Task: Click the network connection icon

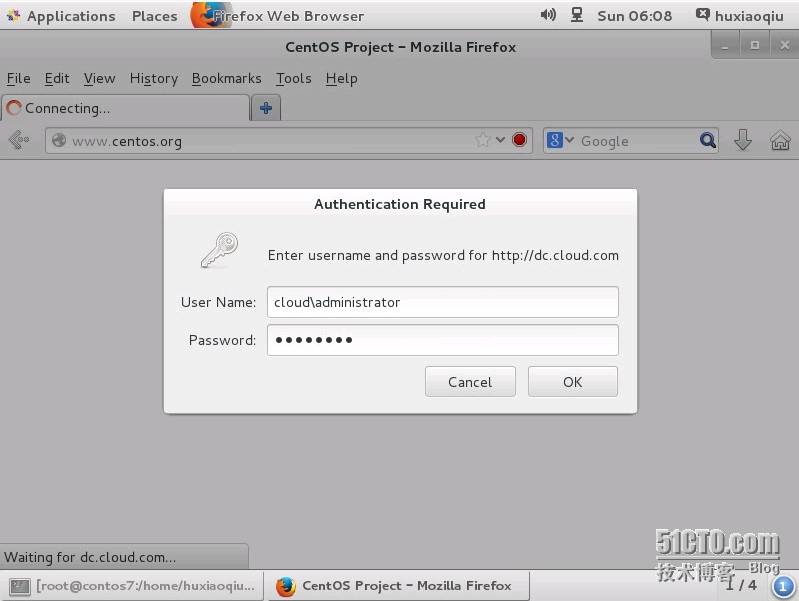Action: [x=576, y=15]
